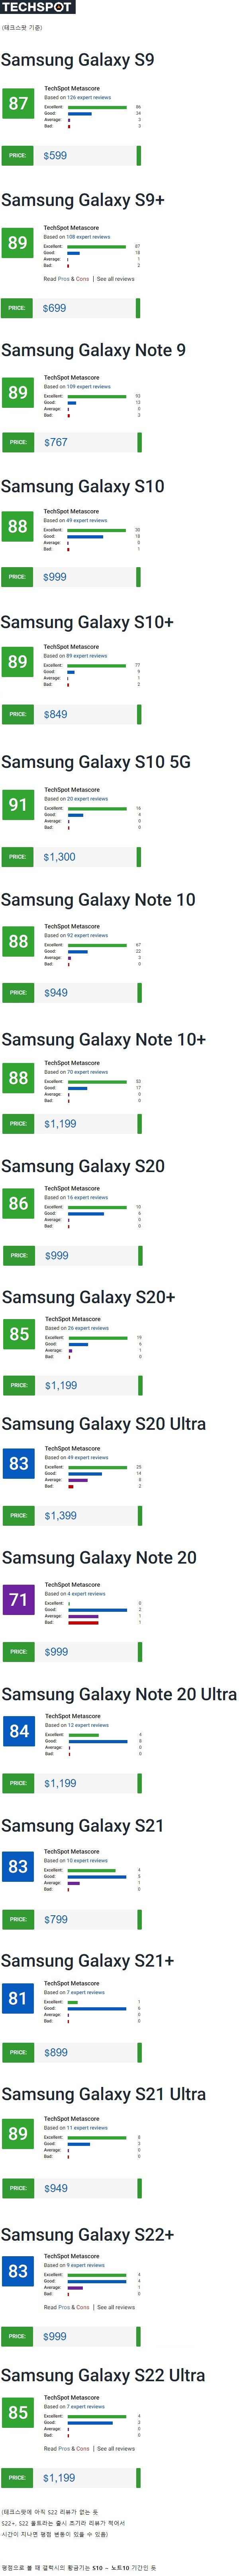Click the $1,399 Galaxy S20 Ultra price
This screenshot has width=239, height=2576.
[x=60, y=1516]
